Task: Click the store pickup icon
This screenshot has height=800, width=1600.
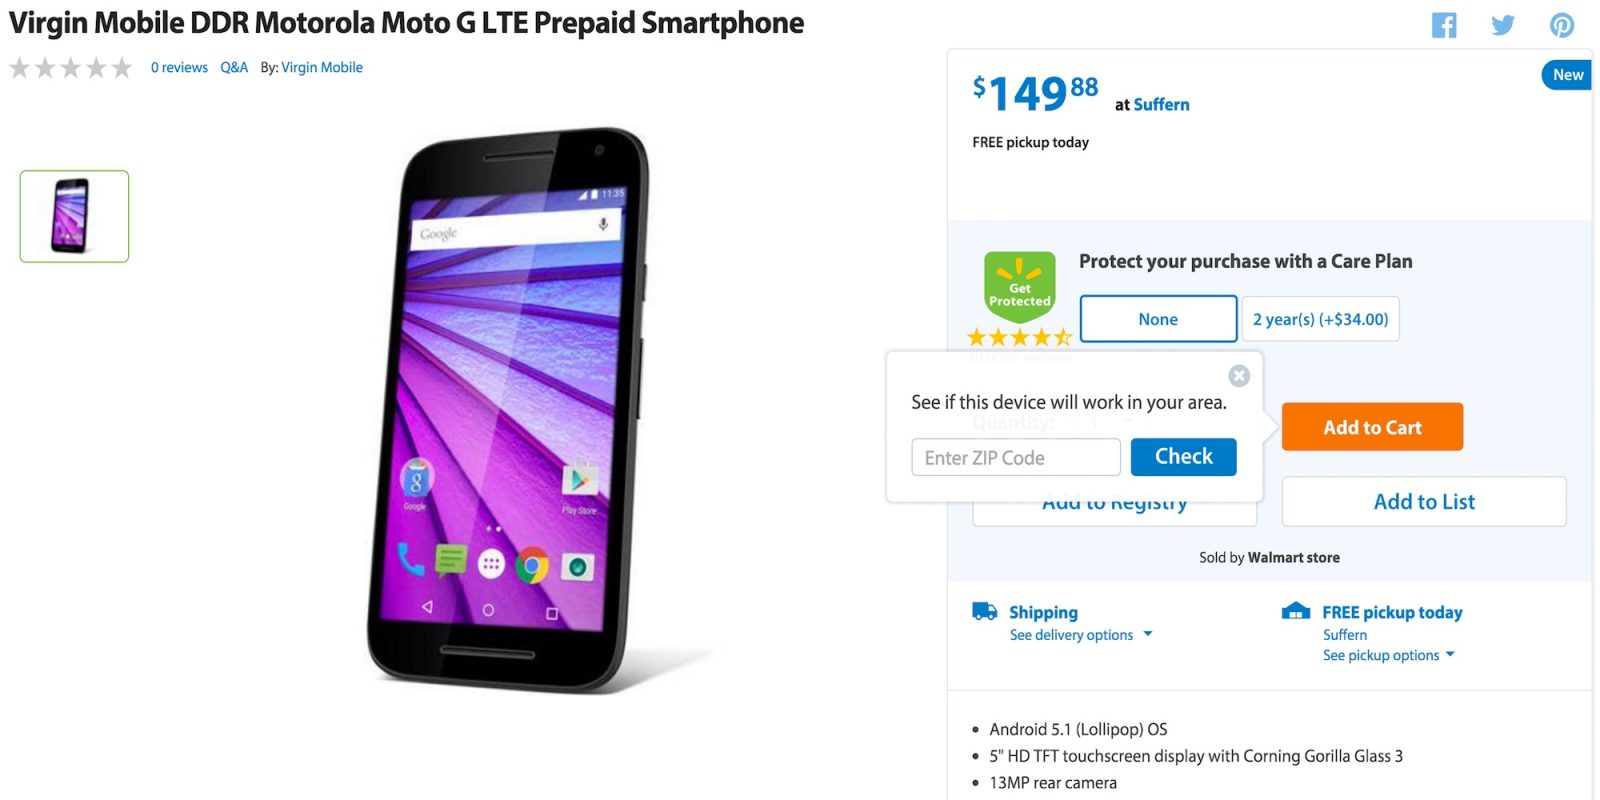Action: click(x=1296, y=611)
